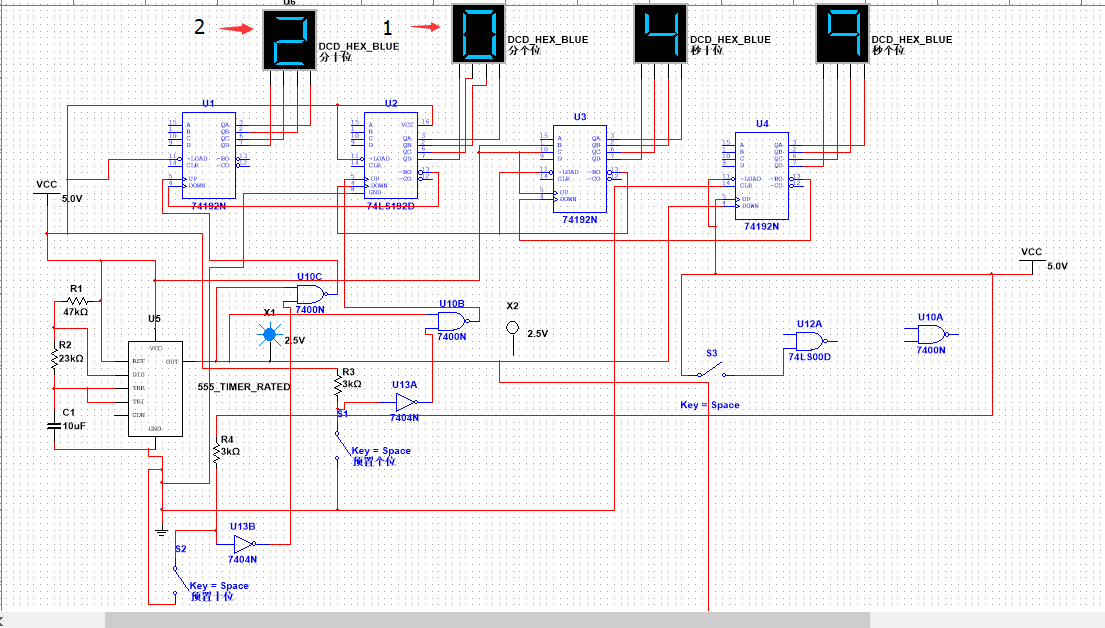Click the 预置个位 label near S1

(x=374, y=462)
